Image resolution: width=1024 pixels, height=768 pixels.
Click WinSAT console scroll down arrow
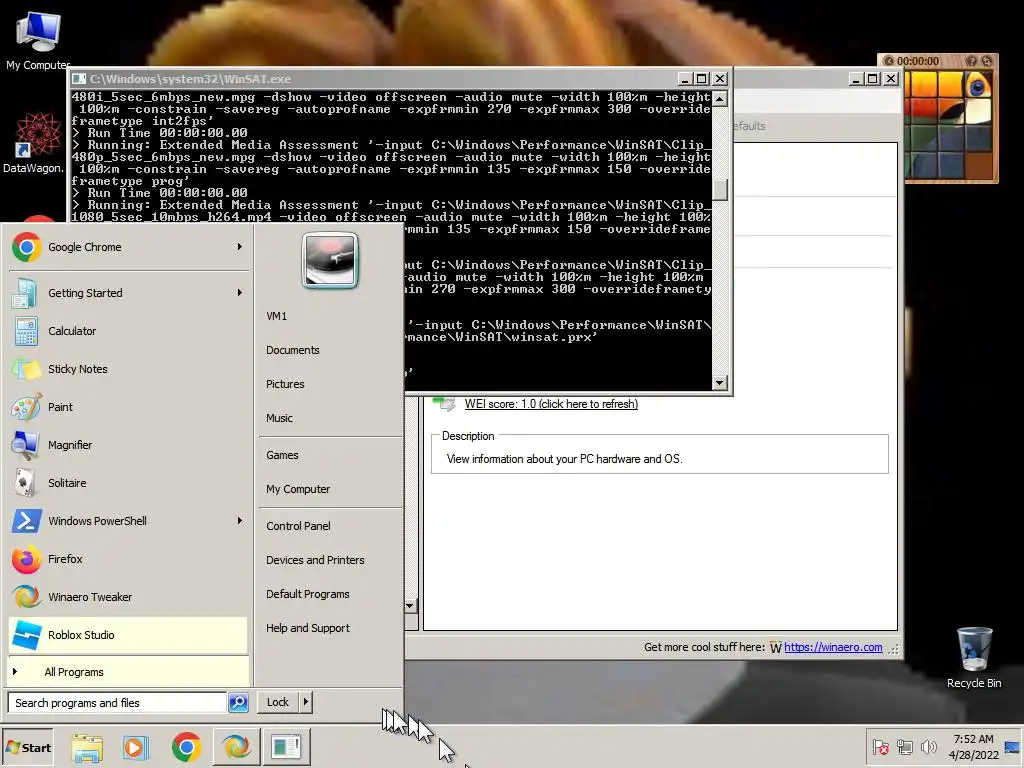720,383
